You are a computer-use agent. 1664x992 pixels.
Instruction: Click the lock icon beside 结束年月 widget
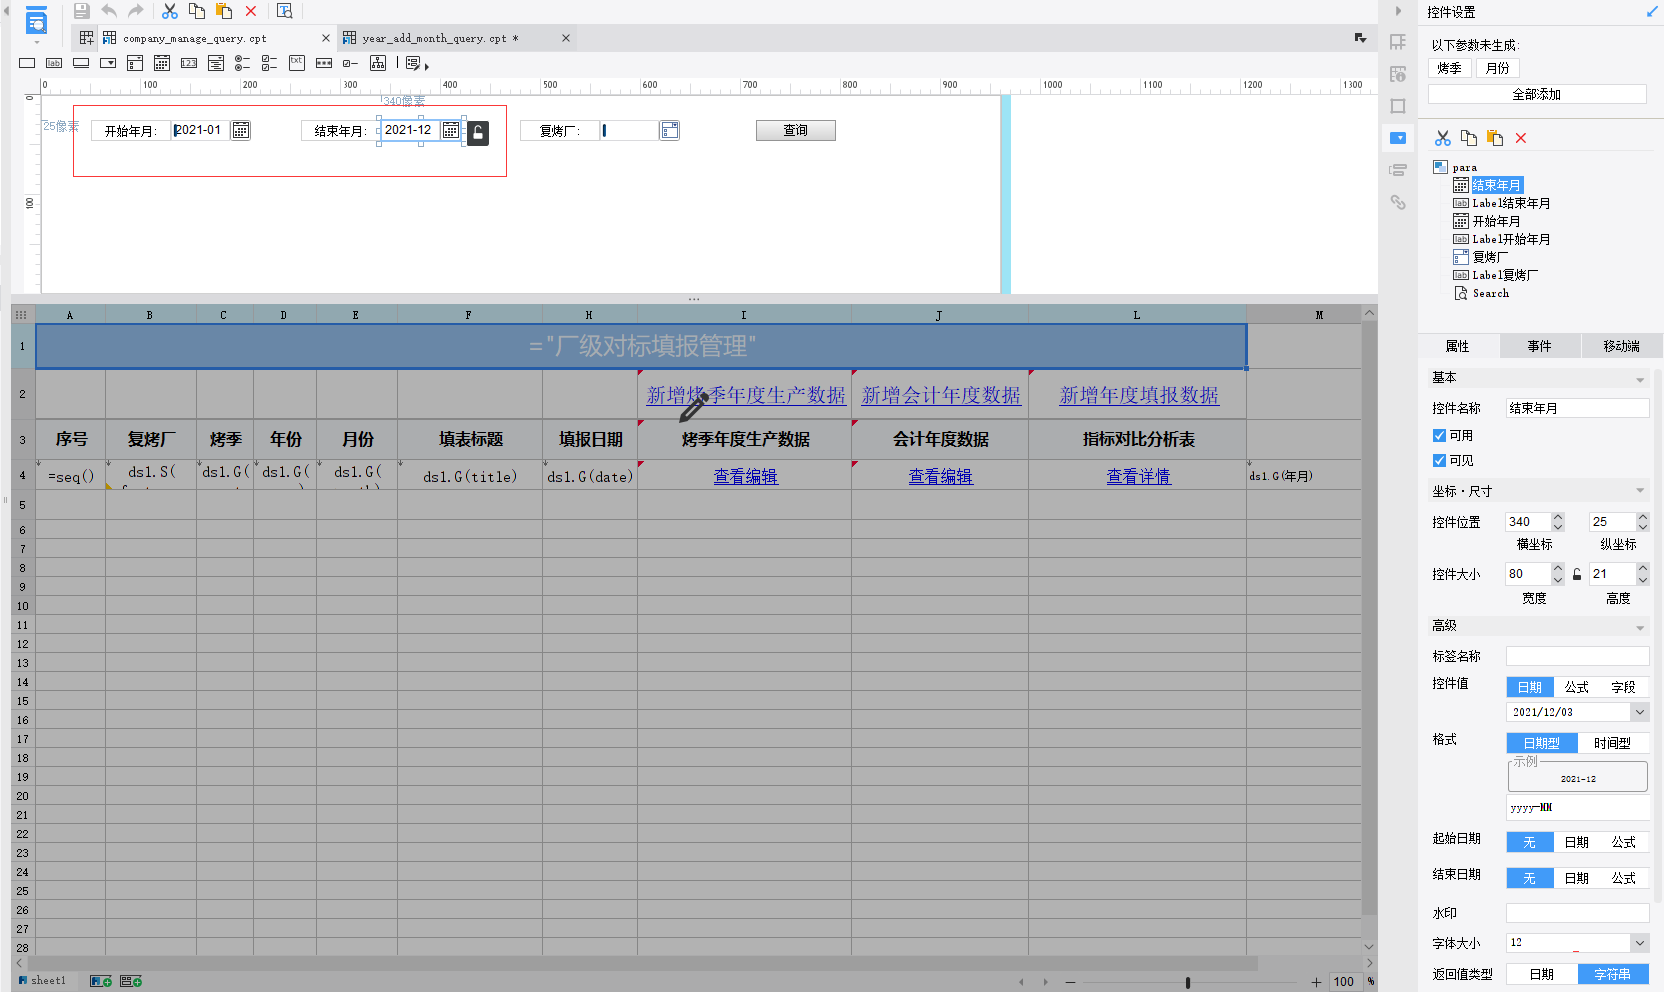(478, 133)
